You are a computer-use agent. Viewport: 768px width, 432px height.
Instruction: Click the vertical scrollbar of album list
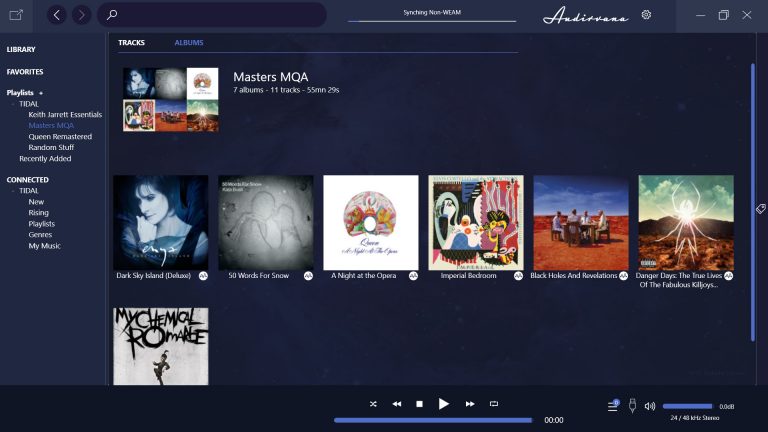[753, 202]
